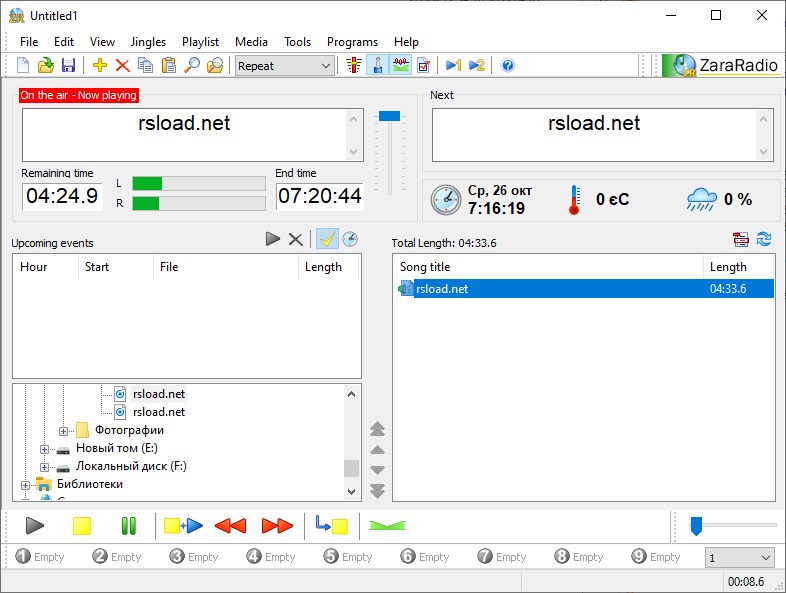786x593 pixels.
Task: Expand the Фотографии folder
Action: pyautogui.click(x=63, y=431)
